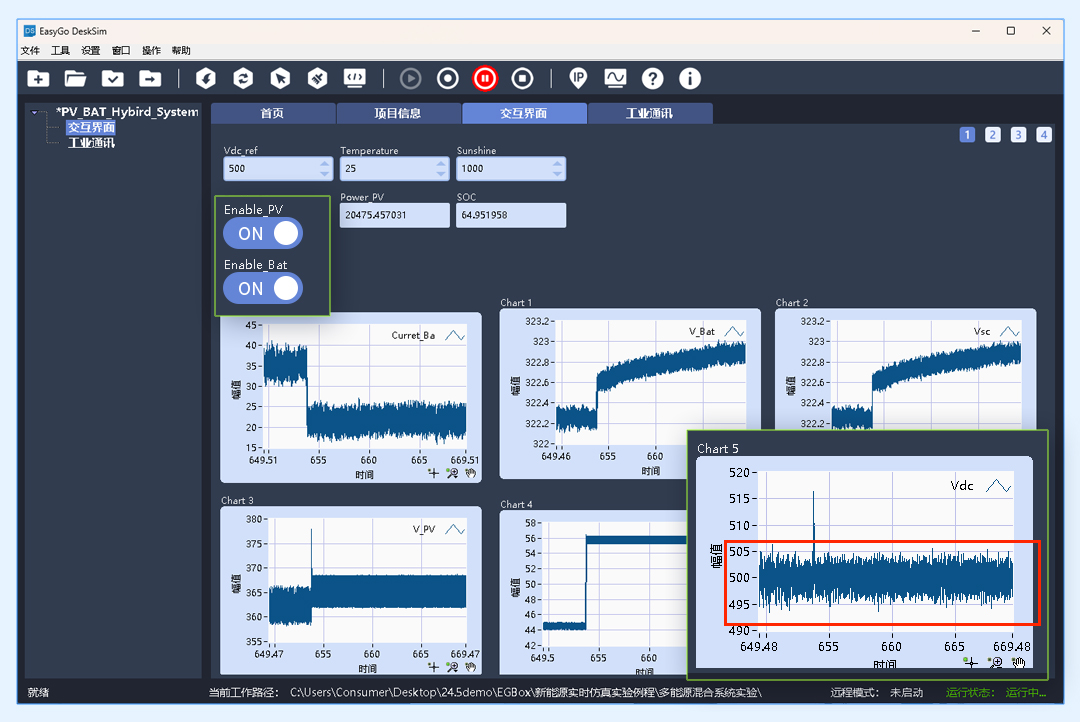Image resolution: width=1080 pixels, height=722 pixels.
Task: Switch to the 首页 tab
Action: 273,113
